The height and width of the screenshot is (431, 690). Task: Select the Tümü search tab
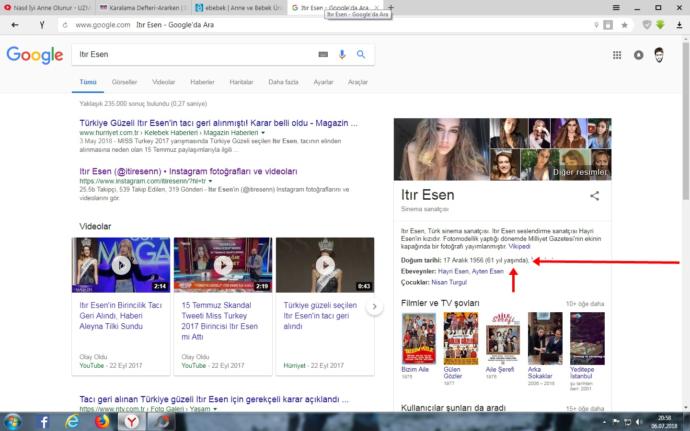coord(88,82)
